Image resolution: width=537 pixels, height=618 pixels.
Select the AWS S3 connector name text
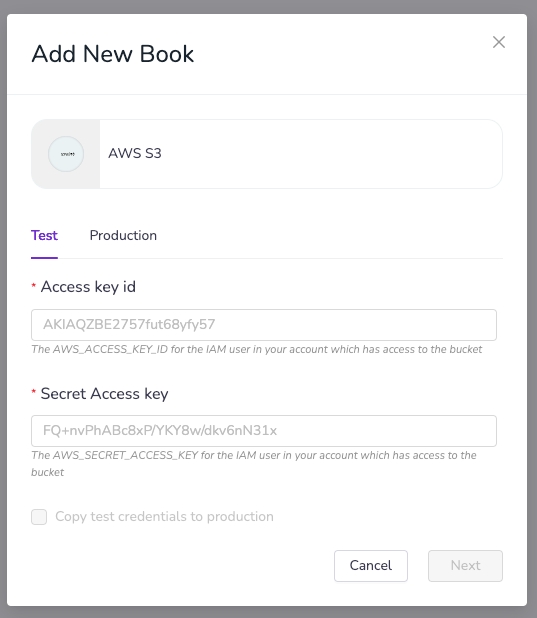pos(135,153)
